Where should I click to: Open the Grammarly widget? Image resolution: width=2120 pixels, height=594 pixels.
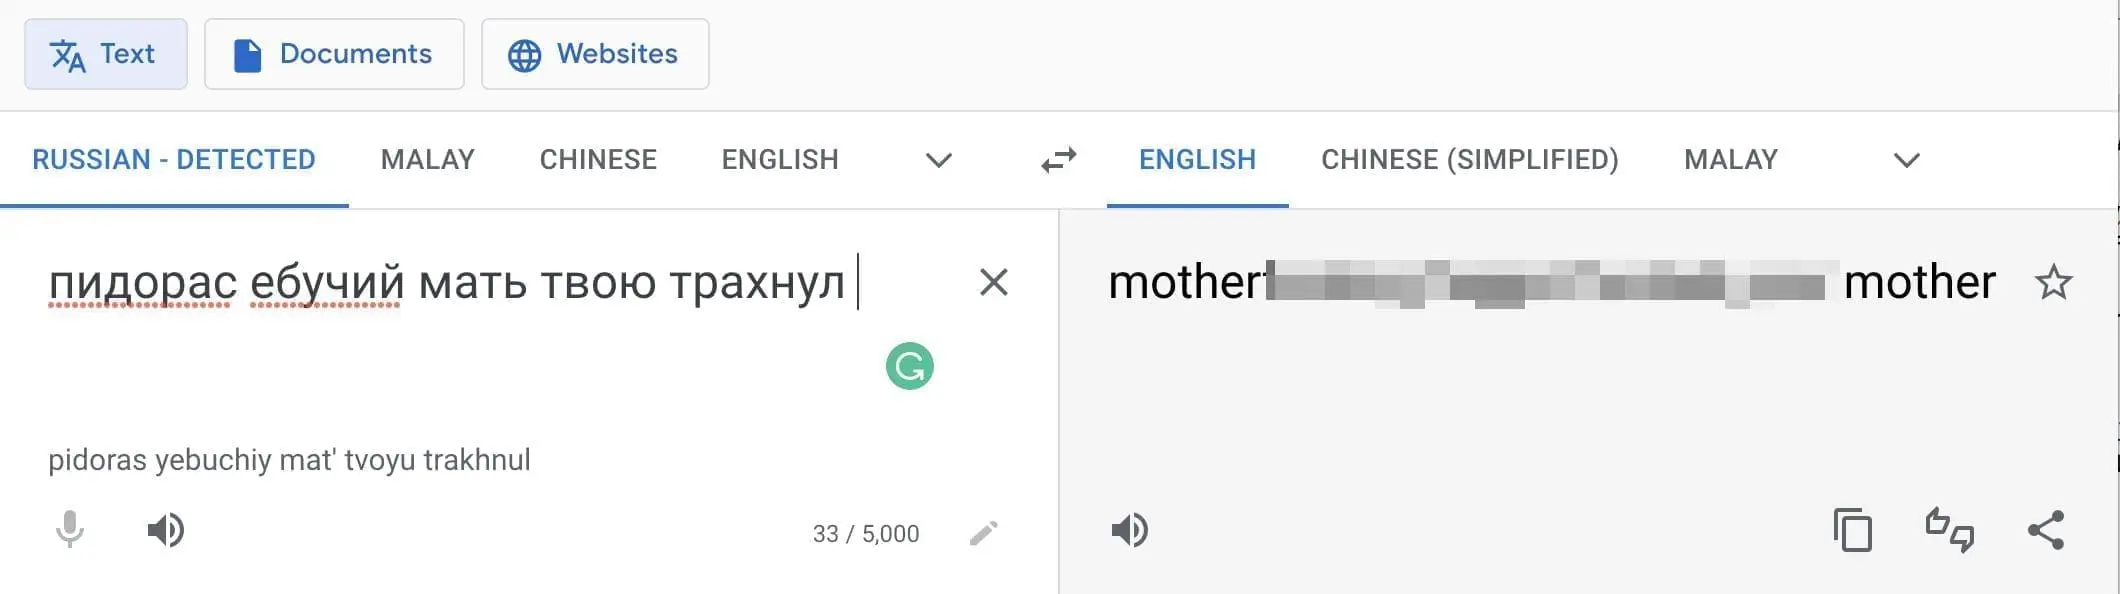coord(909,366)
